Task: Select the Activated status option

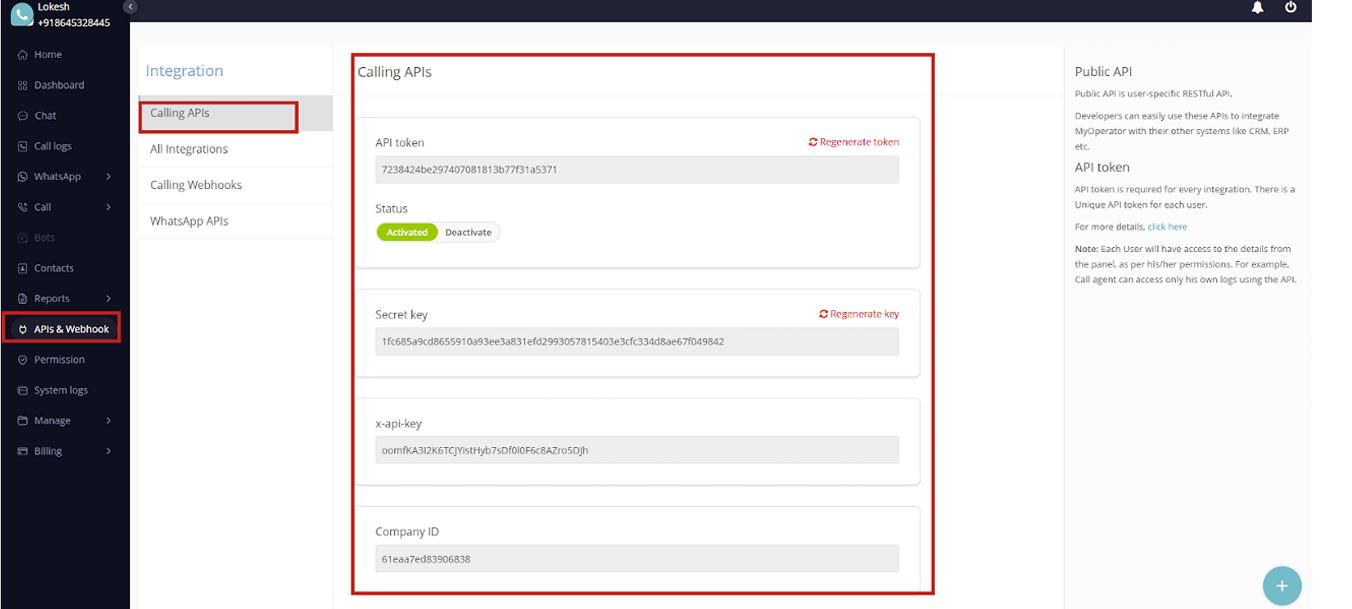Action: [x=407, y=232]
